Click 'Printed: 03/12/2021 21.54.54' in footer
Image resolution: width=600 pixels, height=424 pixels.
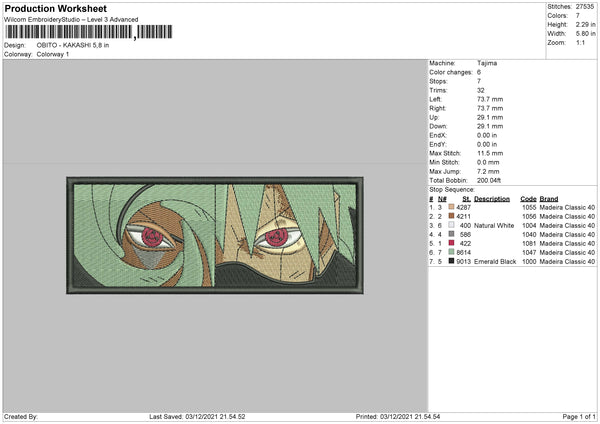tap(398, 416)
